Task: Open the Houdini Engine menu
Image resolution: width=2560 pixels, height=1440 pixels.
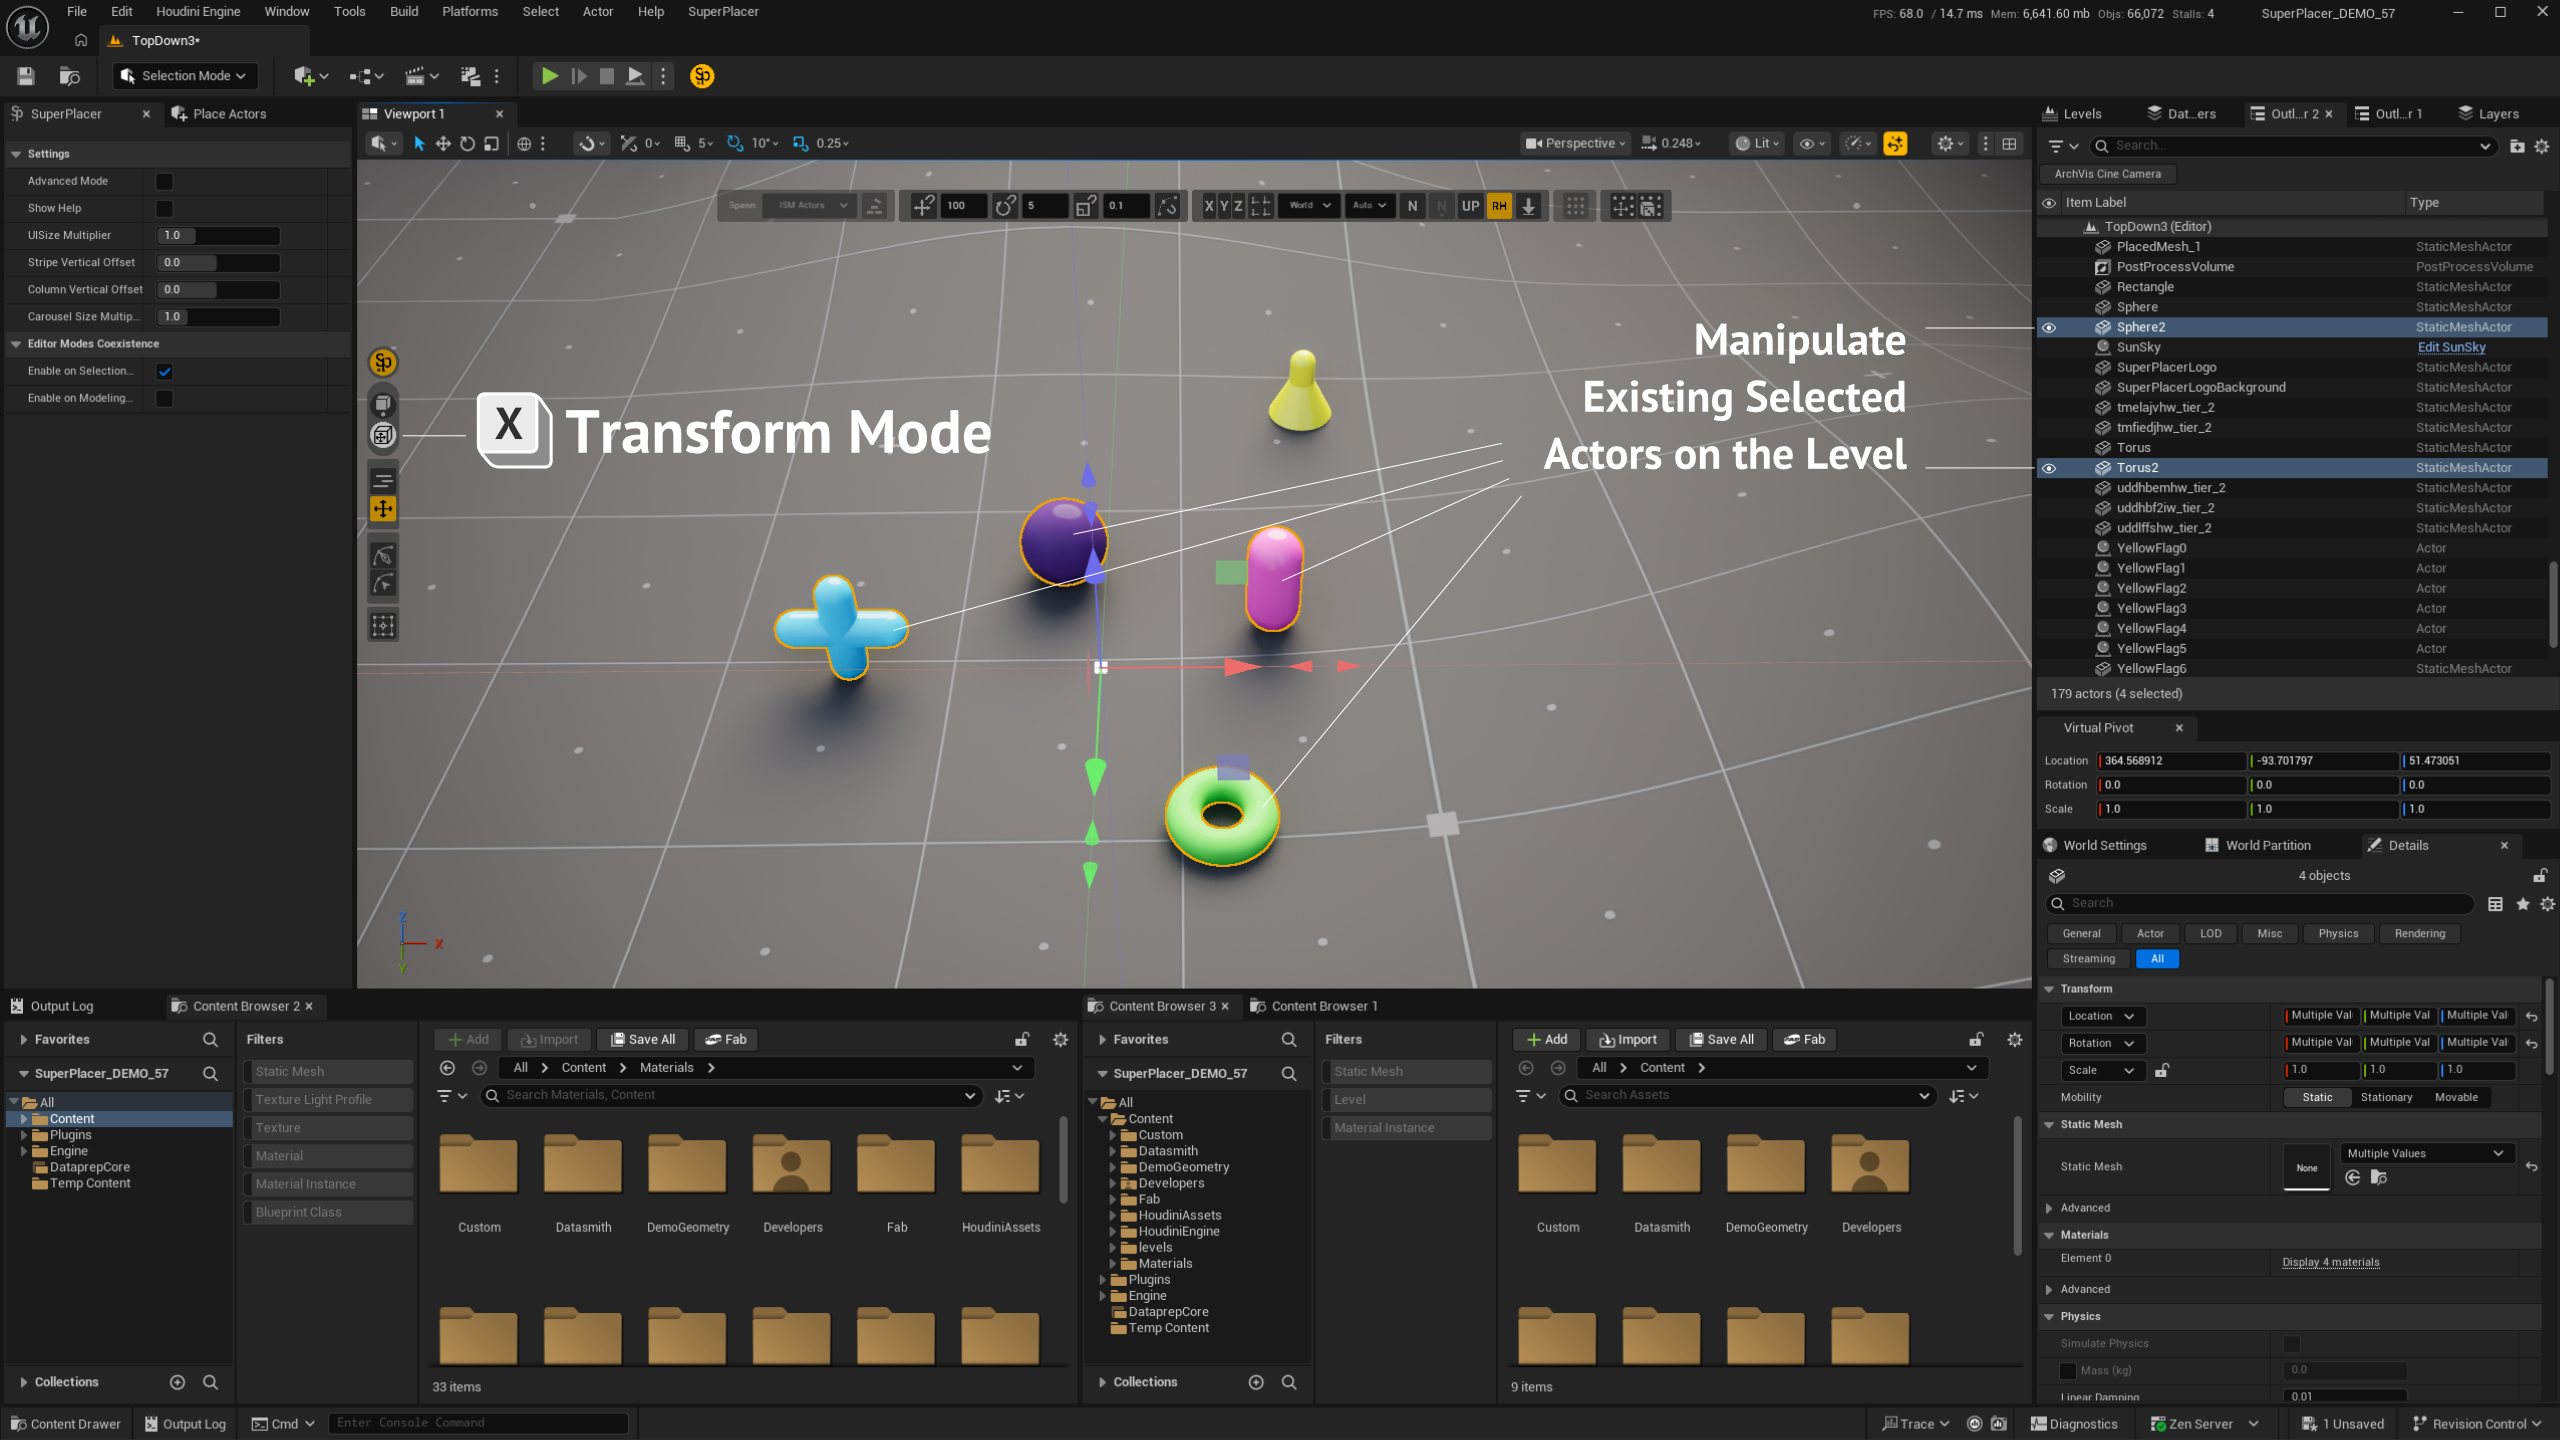Action: [198, 12]
